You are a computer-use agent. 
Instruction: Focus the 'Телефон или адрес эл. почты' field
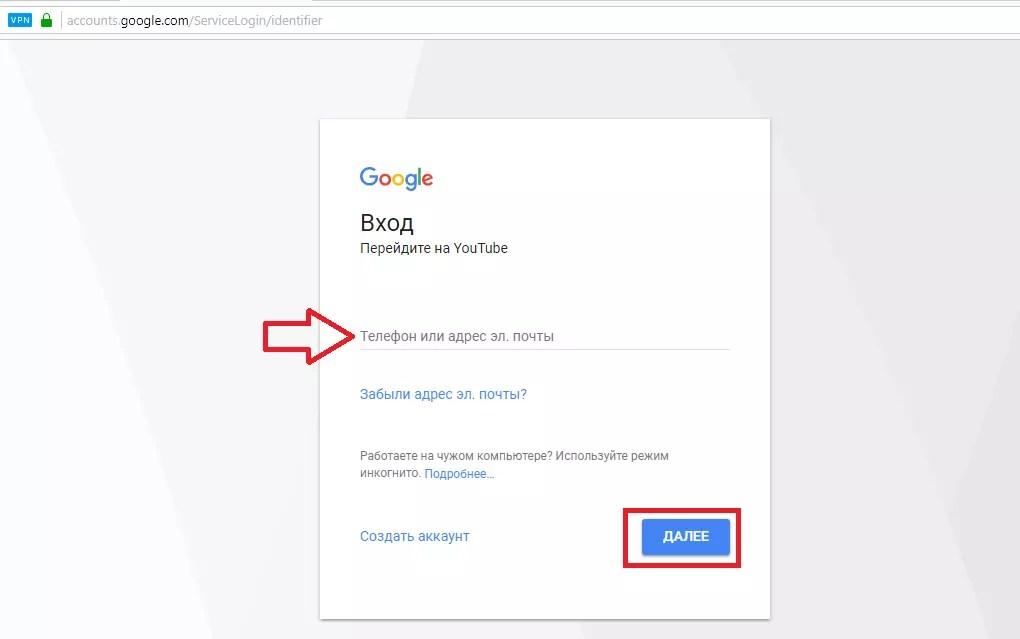click(x=544, y=336)
